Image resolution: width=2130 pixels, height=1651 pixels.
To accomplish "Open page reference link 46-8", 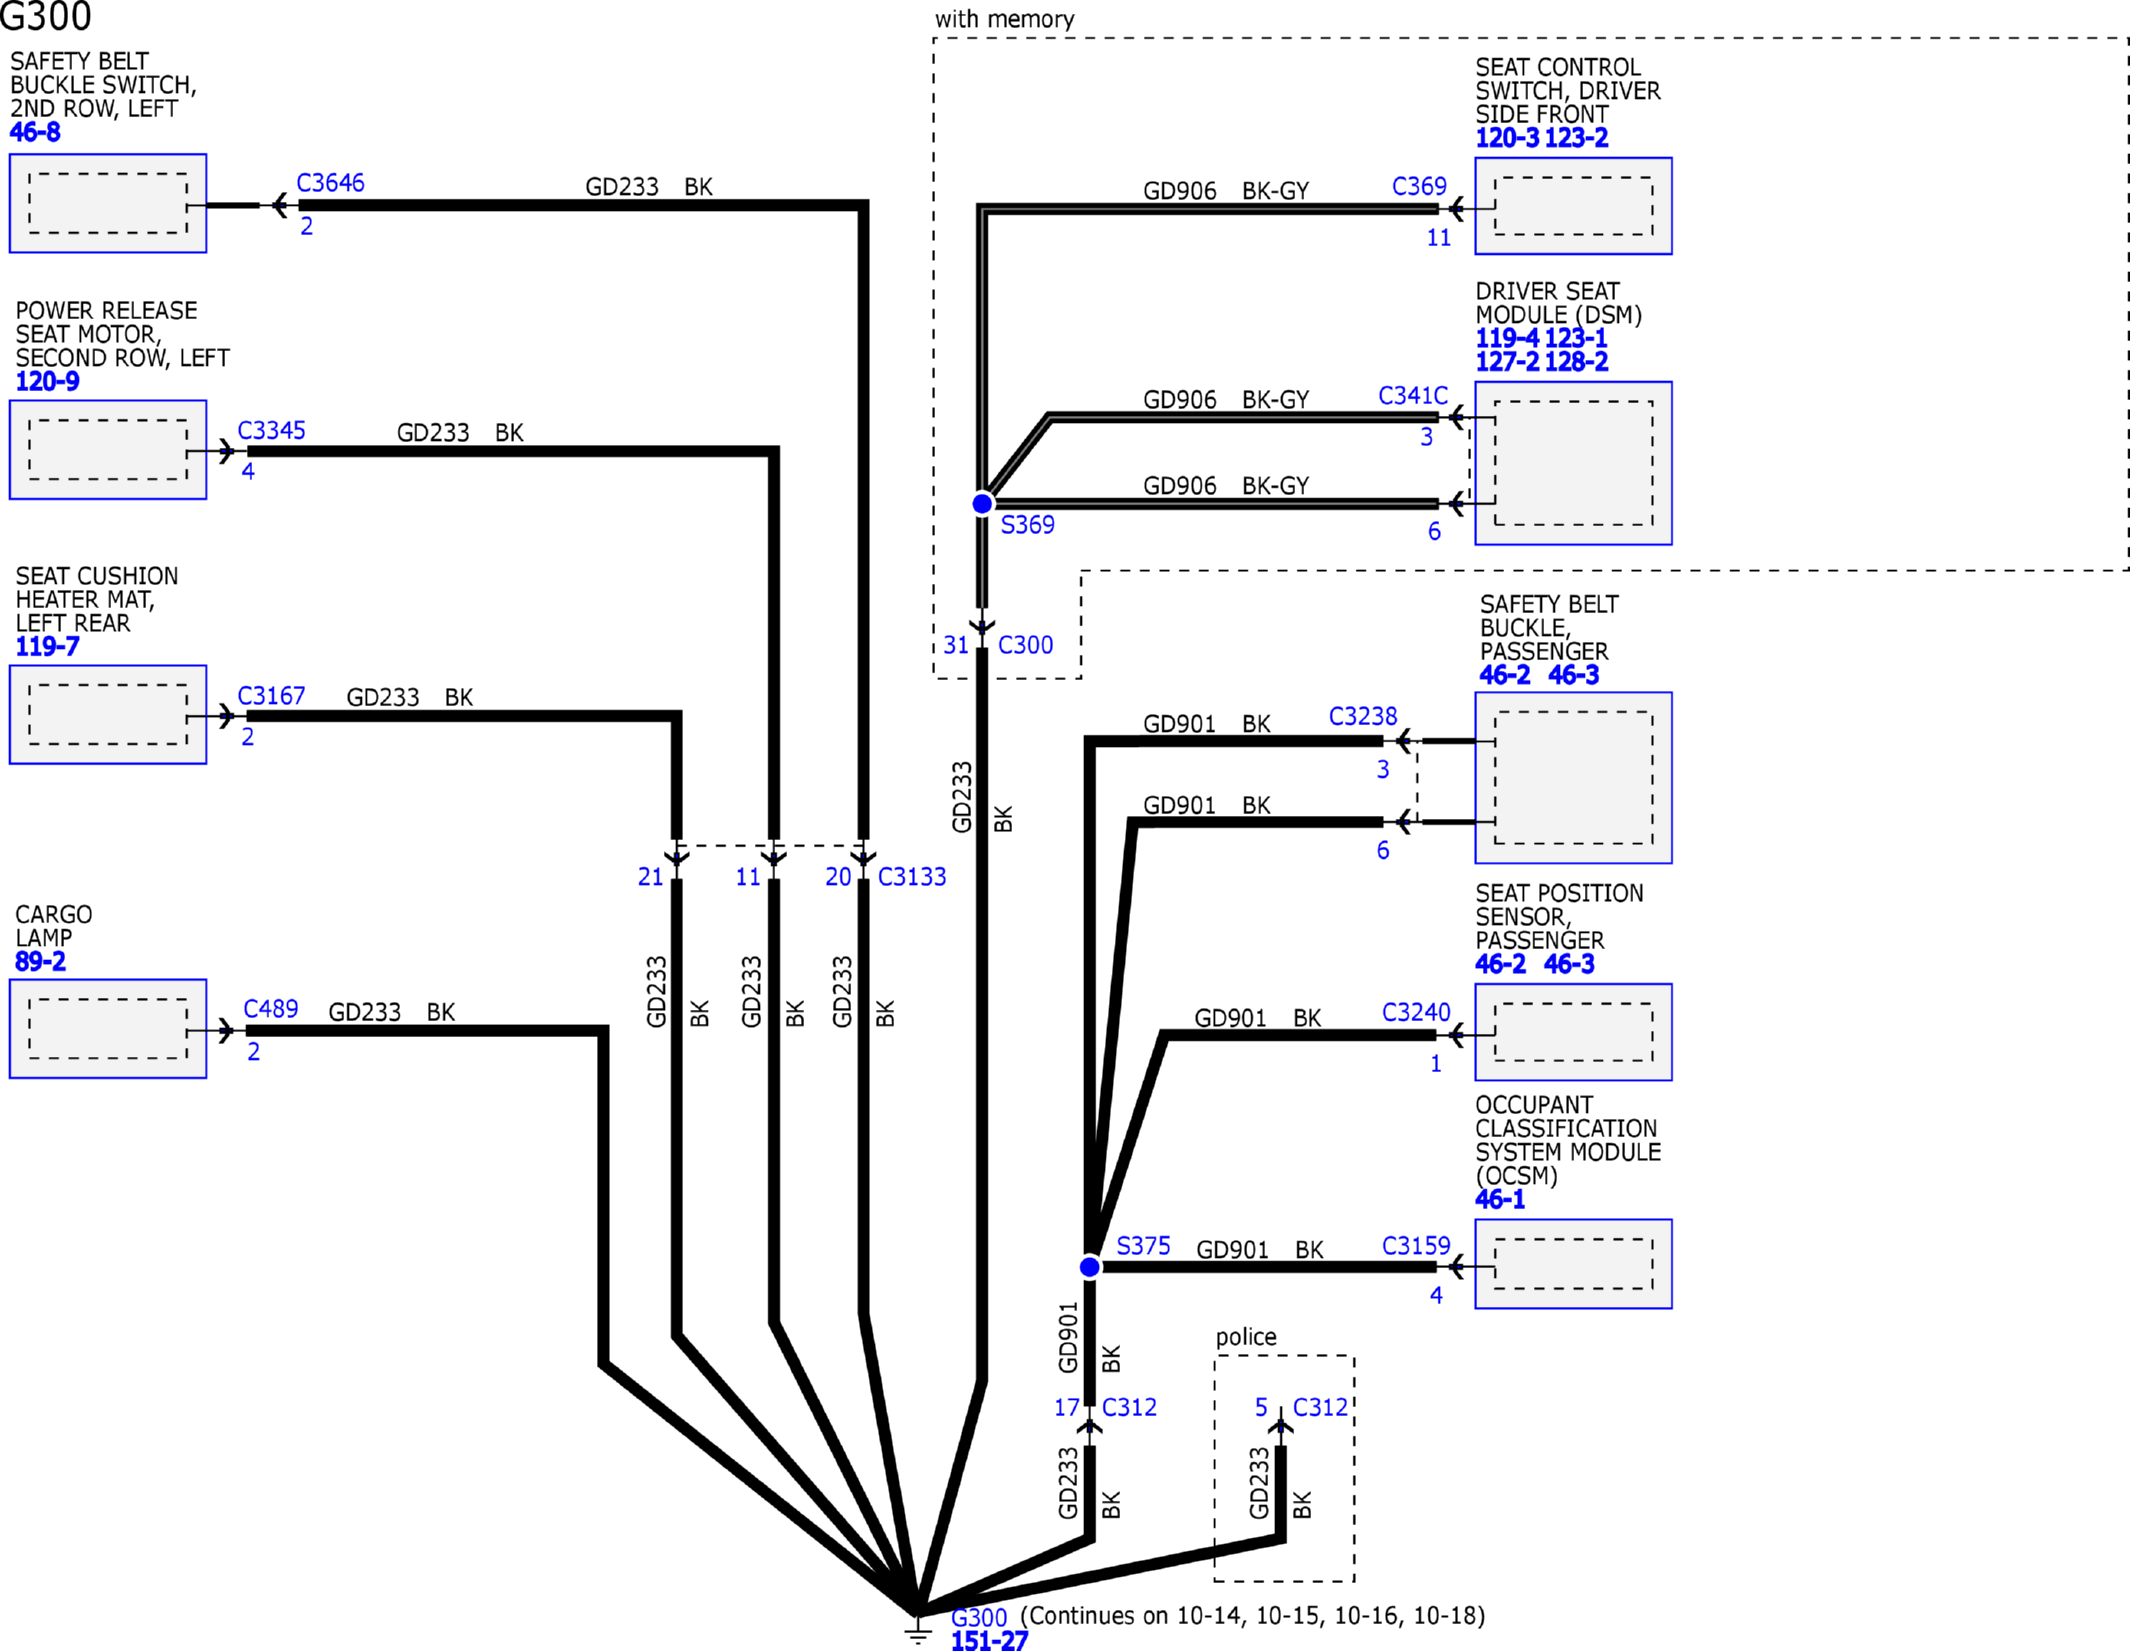I will 35,132.
